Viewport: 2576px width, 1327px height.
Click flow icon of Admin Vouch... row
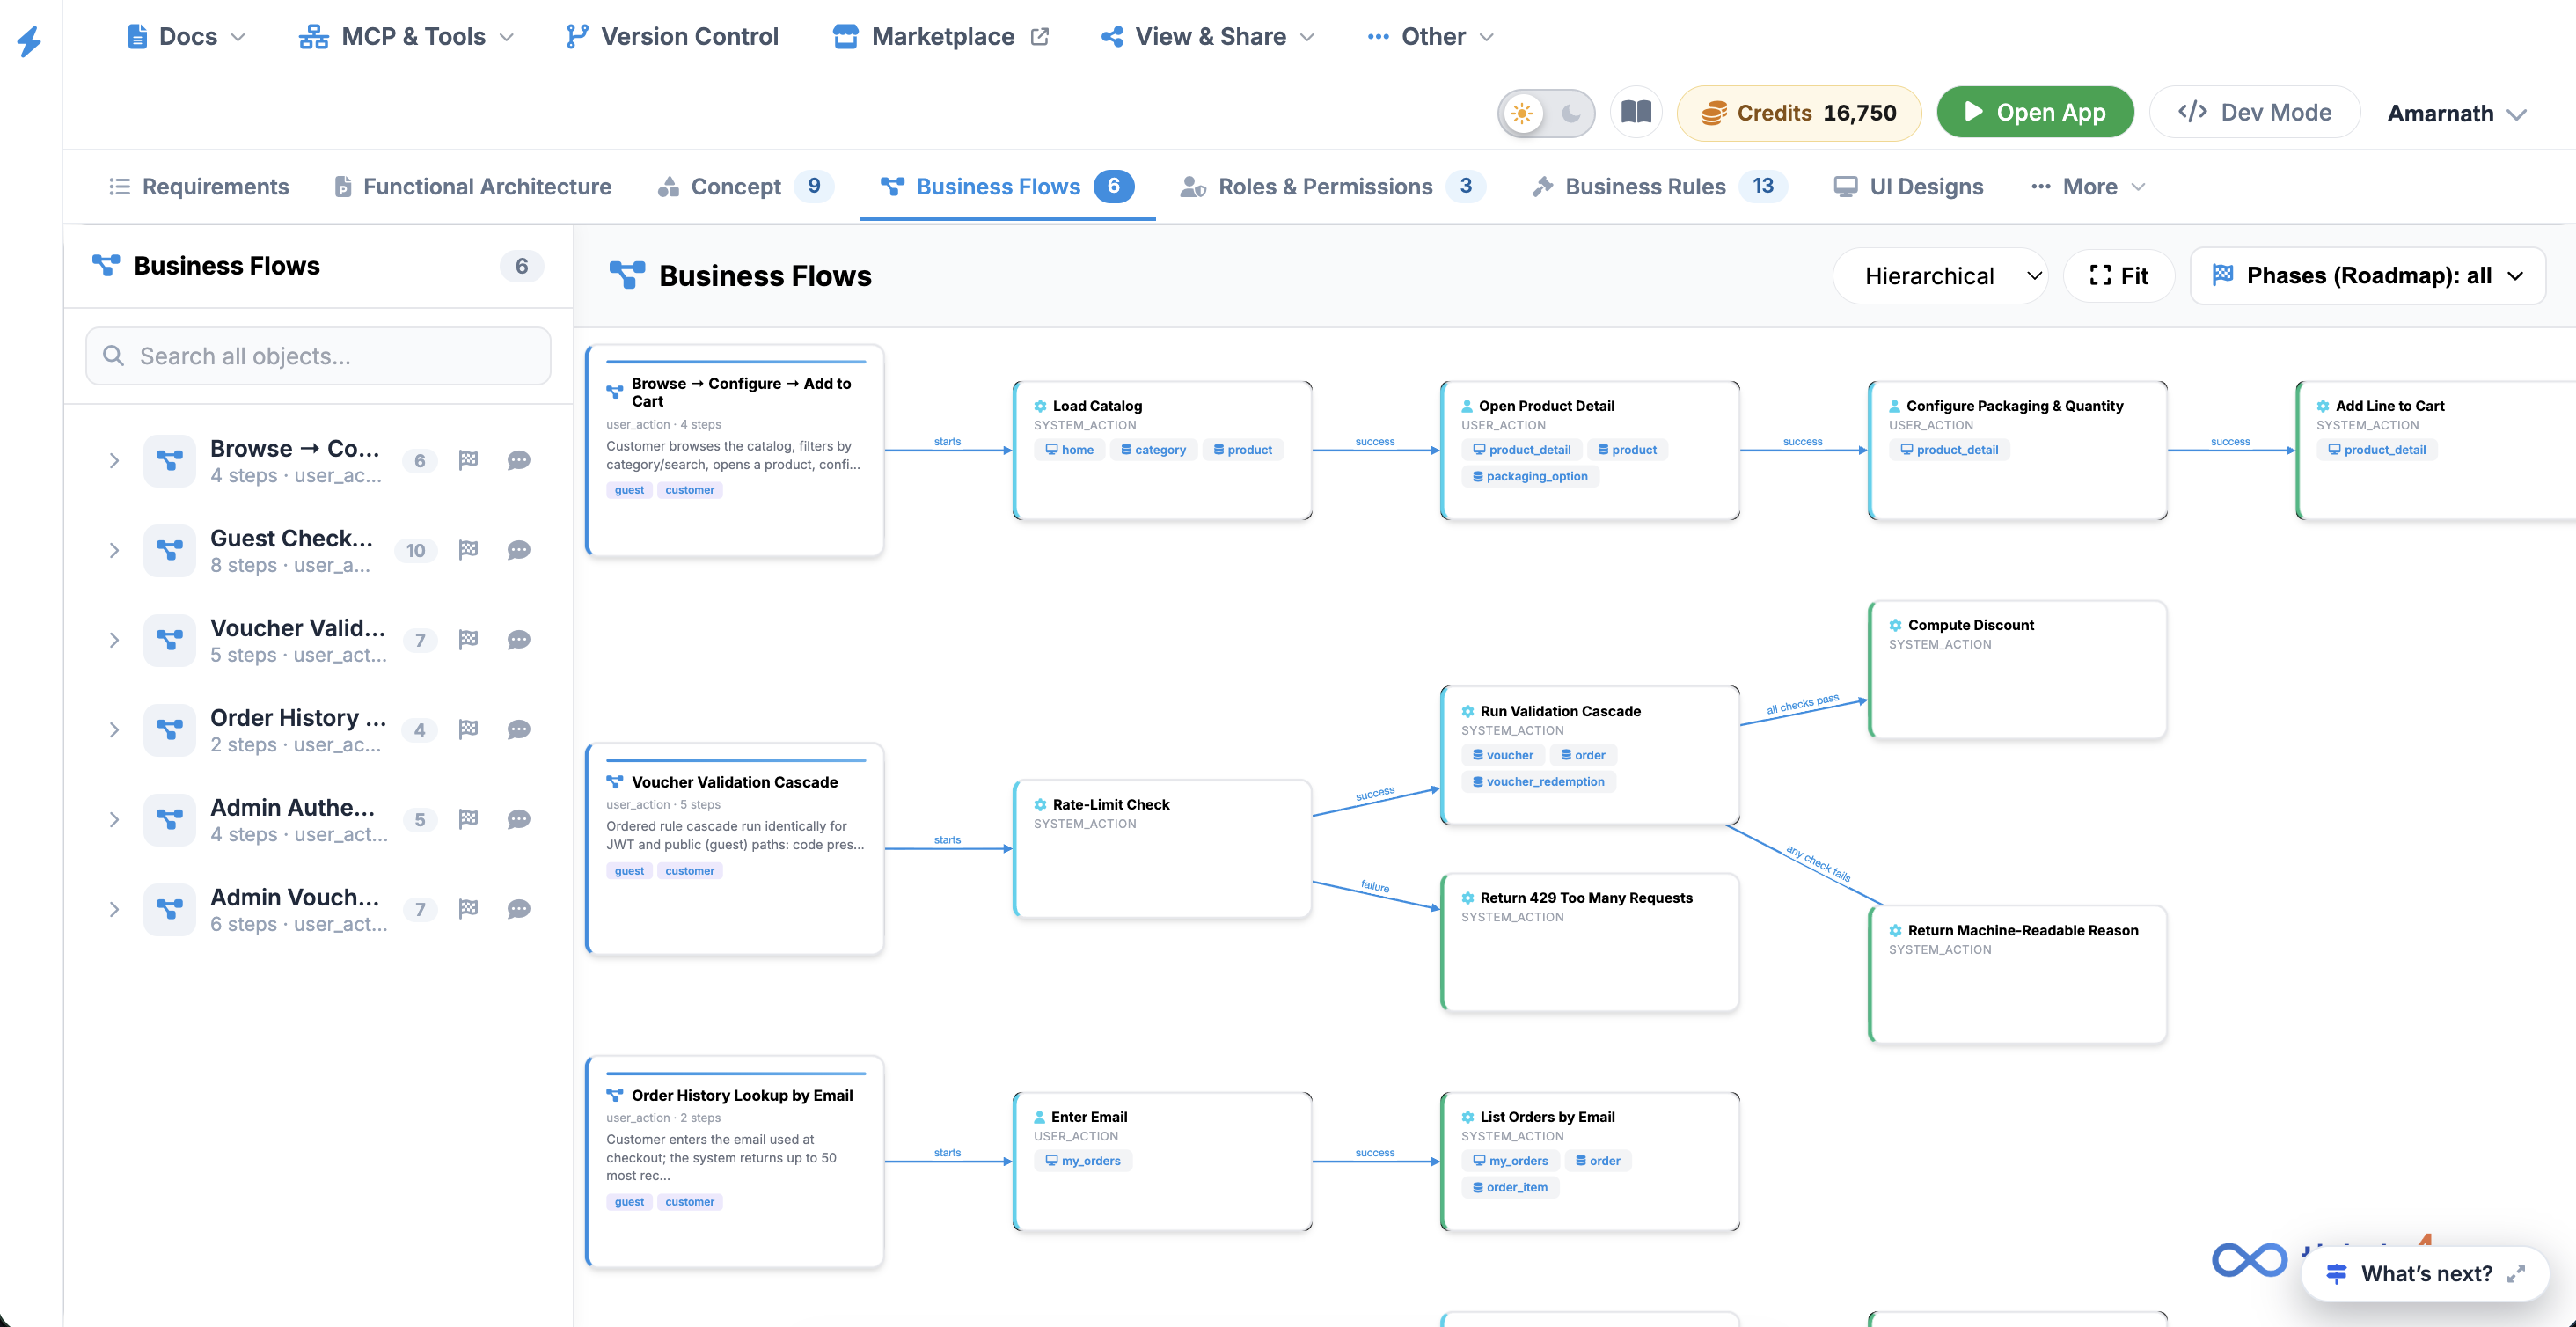pos(169,909)
